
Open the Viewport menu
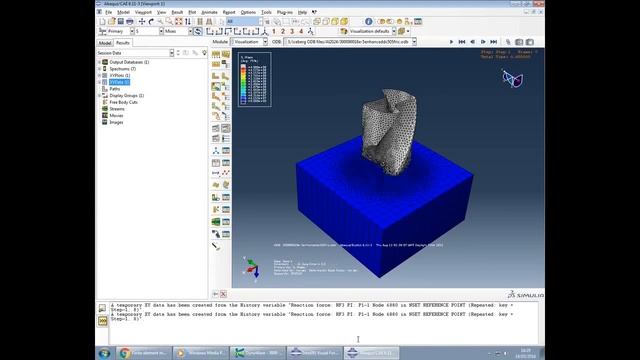tap(143, 13)
